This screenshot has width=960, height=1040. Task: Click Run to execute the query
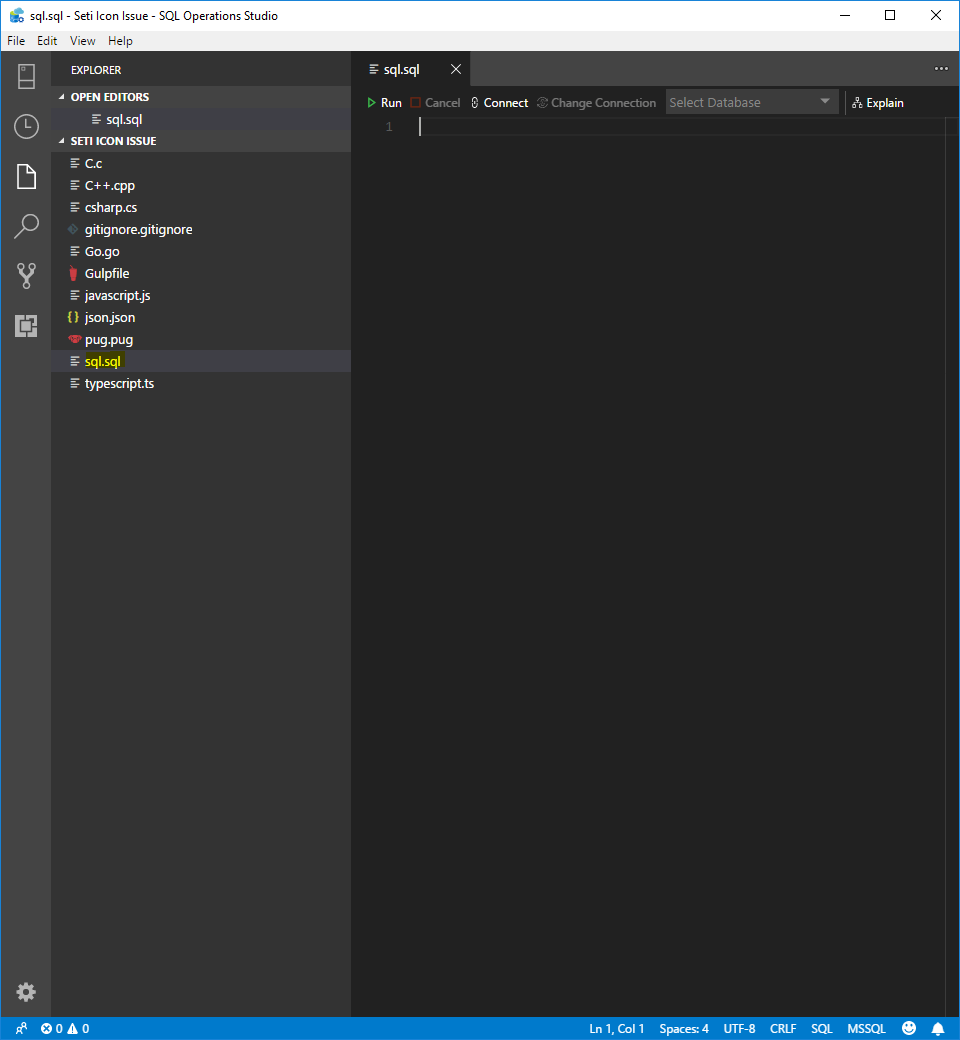click(x=384, y=101)
